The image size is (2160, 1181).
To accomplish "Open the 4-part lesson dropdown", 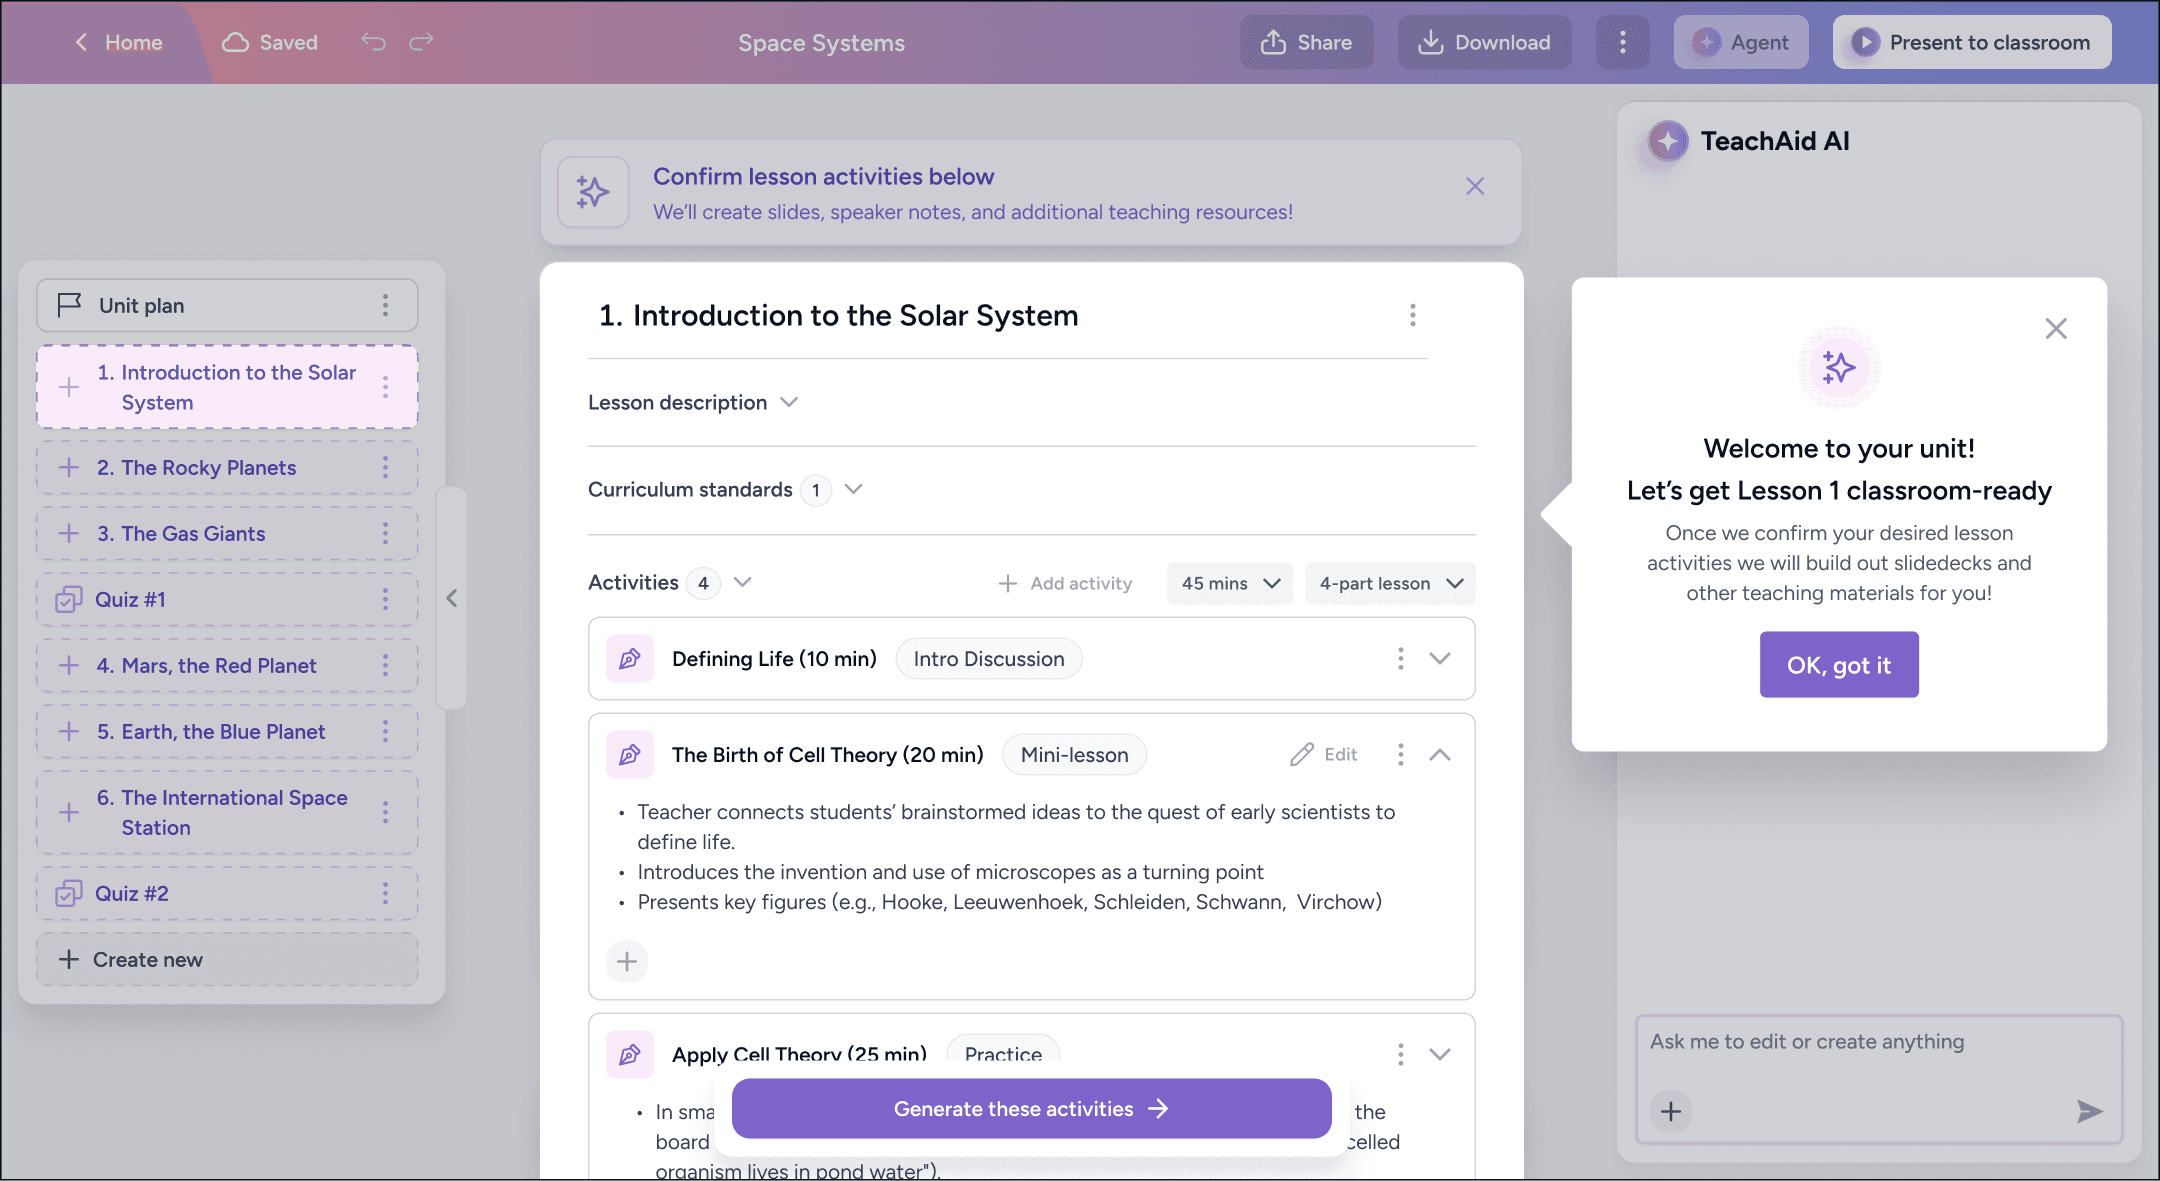I will (1390, 583).
